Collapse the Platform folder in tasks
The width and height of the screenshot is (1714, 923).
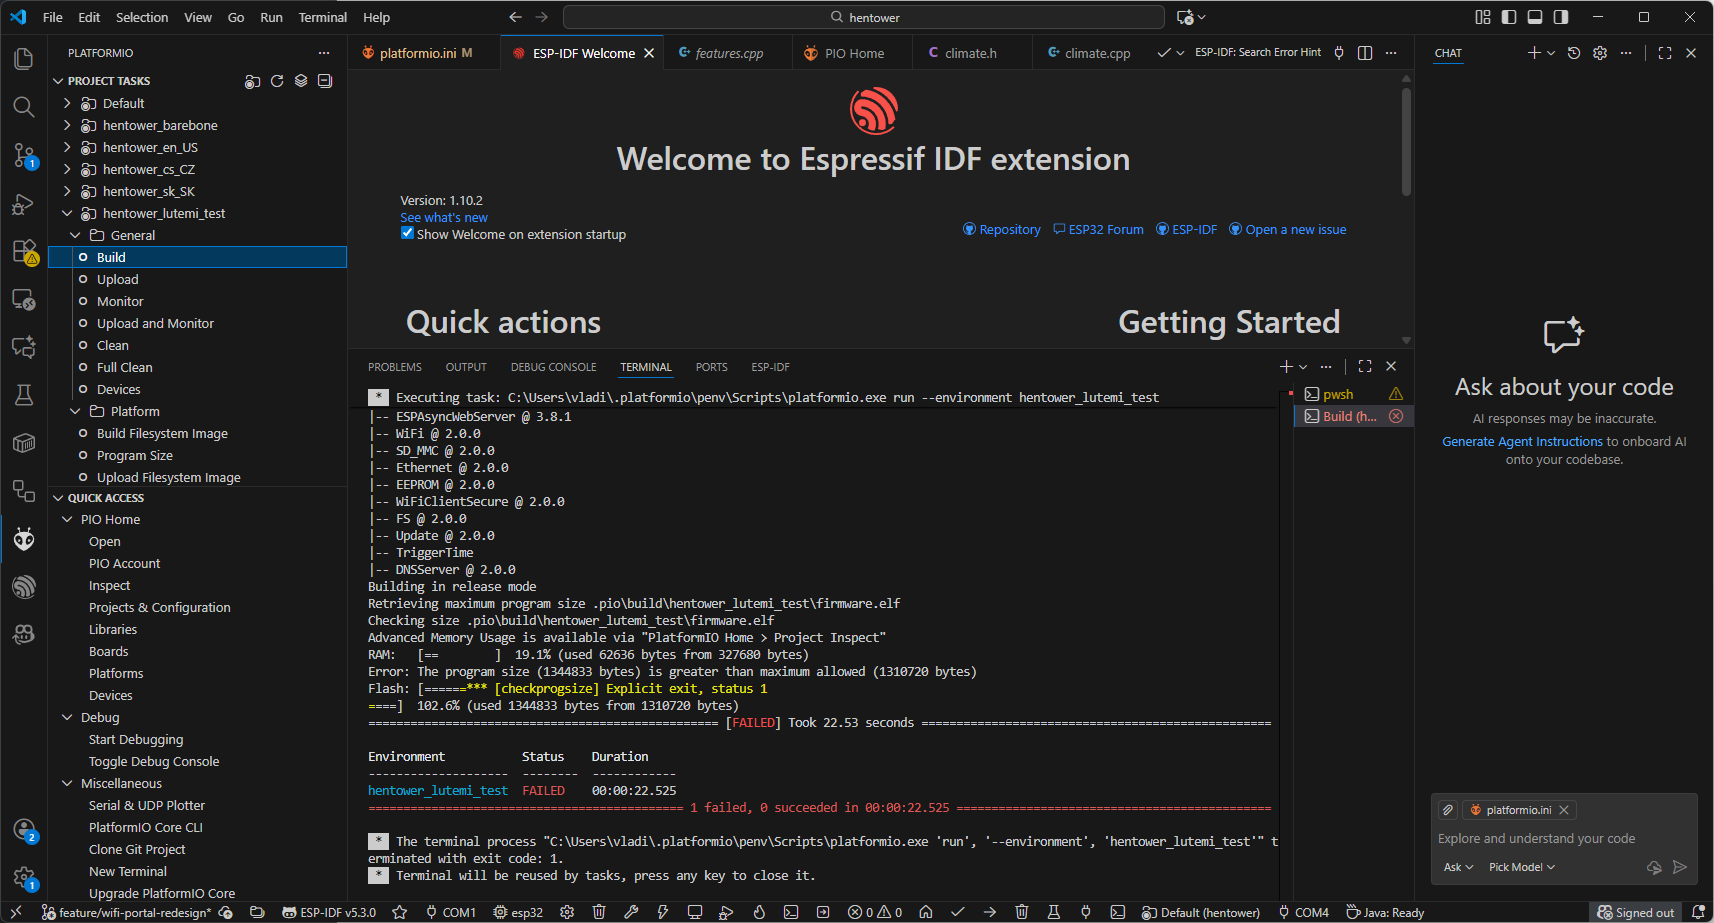coord(75,411)
